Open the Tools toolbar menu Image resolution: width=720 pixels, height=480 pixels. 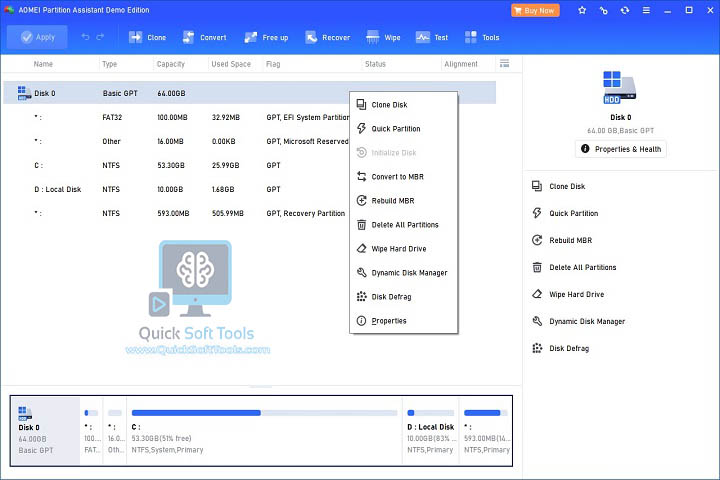(x=482, y=37)
